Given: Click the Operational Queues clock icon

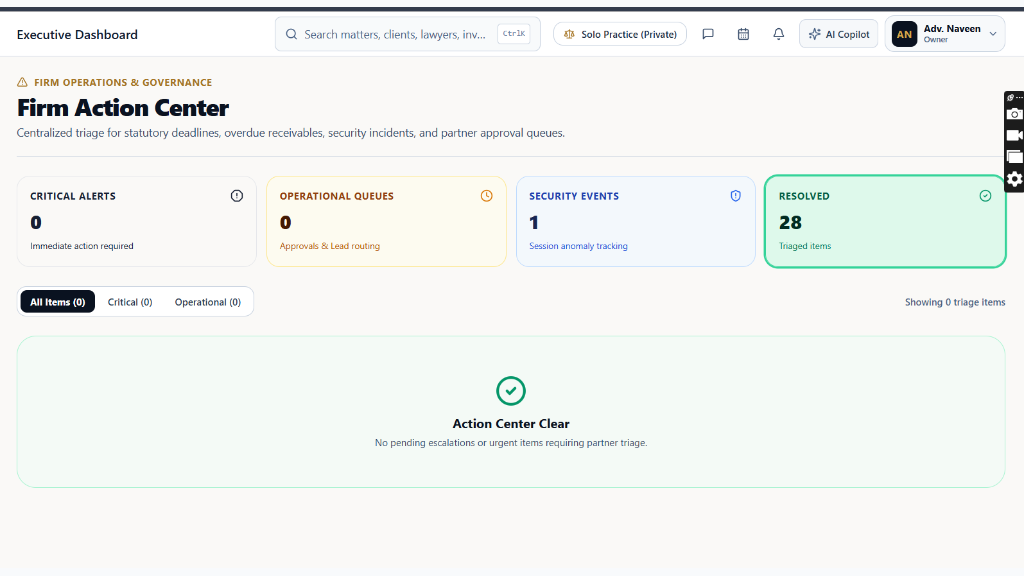Looking at the screenshot, I should (x=487, y=196).
